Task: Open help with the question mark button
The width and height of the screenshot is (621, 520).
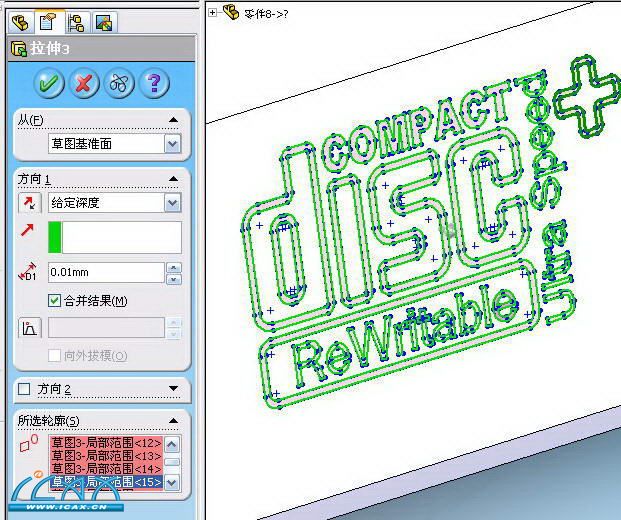Action: click(x=154, y=83)
